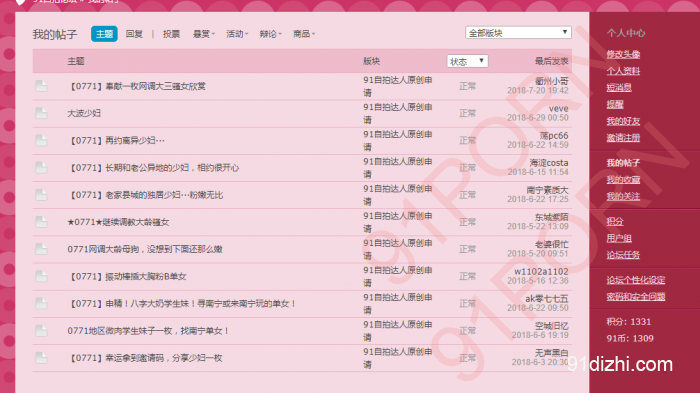Switch to the 投票 tab

171,34
